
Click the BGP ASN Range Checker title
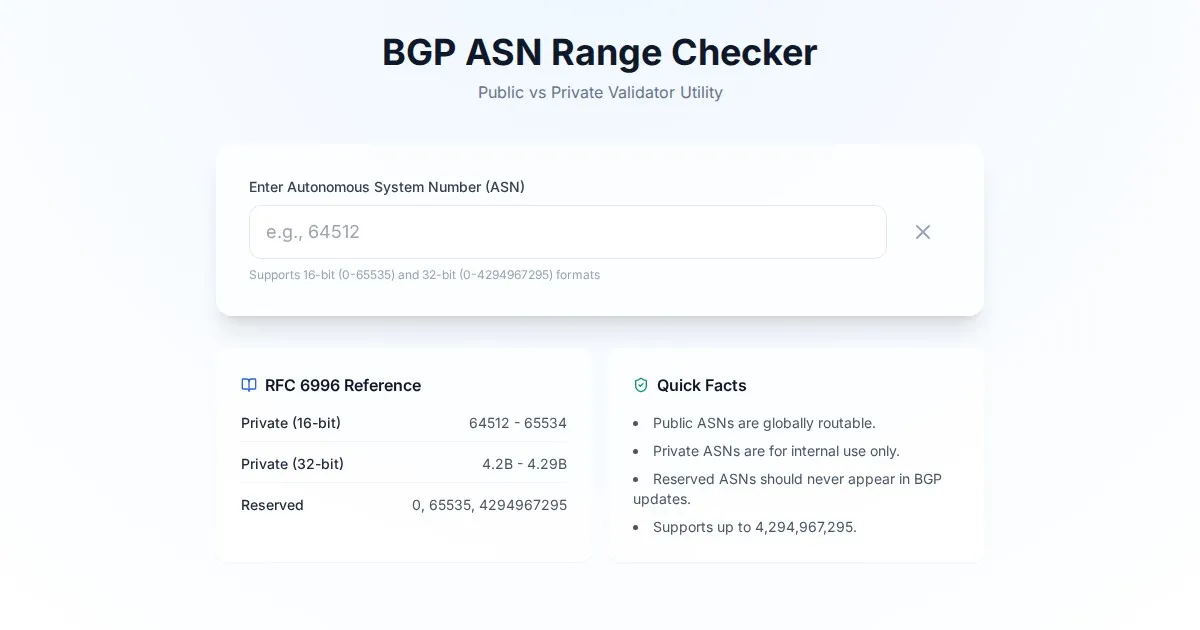pyautogui.click(x=599, y=52)
